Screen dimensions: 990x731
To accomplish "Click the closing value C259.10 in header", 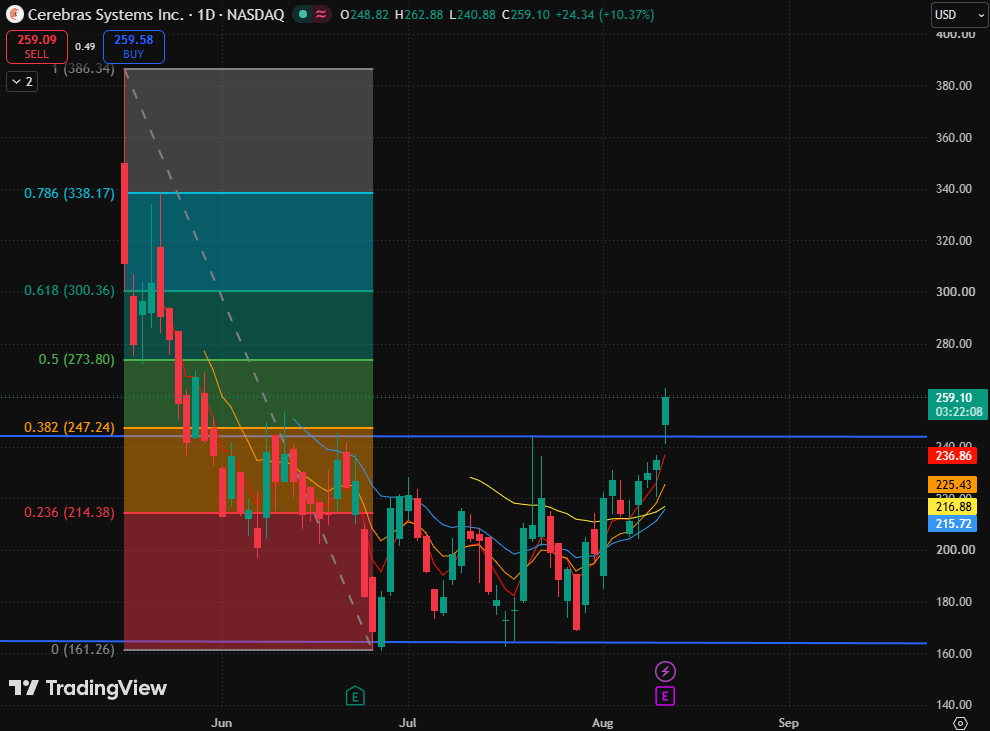I will pos(525,14).
